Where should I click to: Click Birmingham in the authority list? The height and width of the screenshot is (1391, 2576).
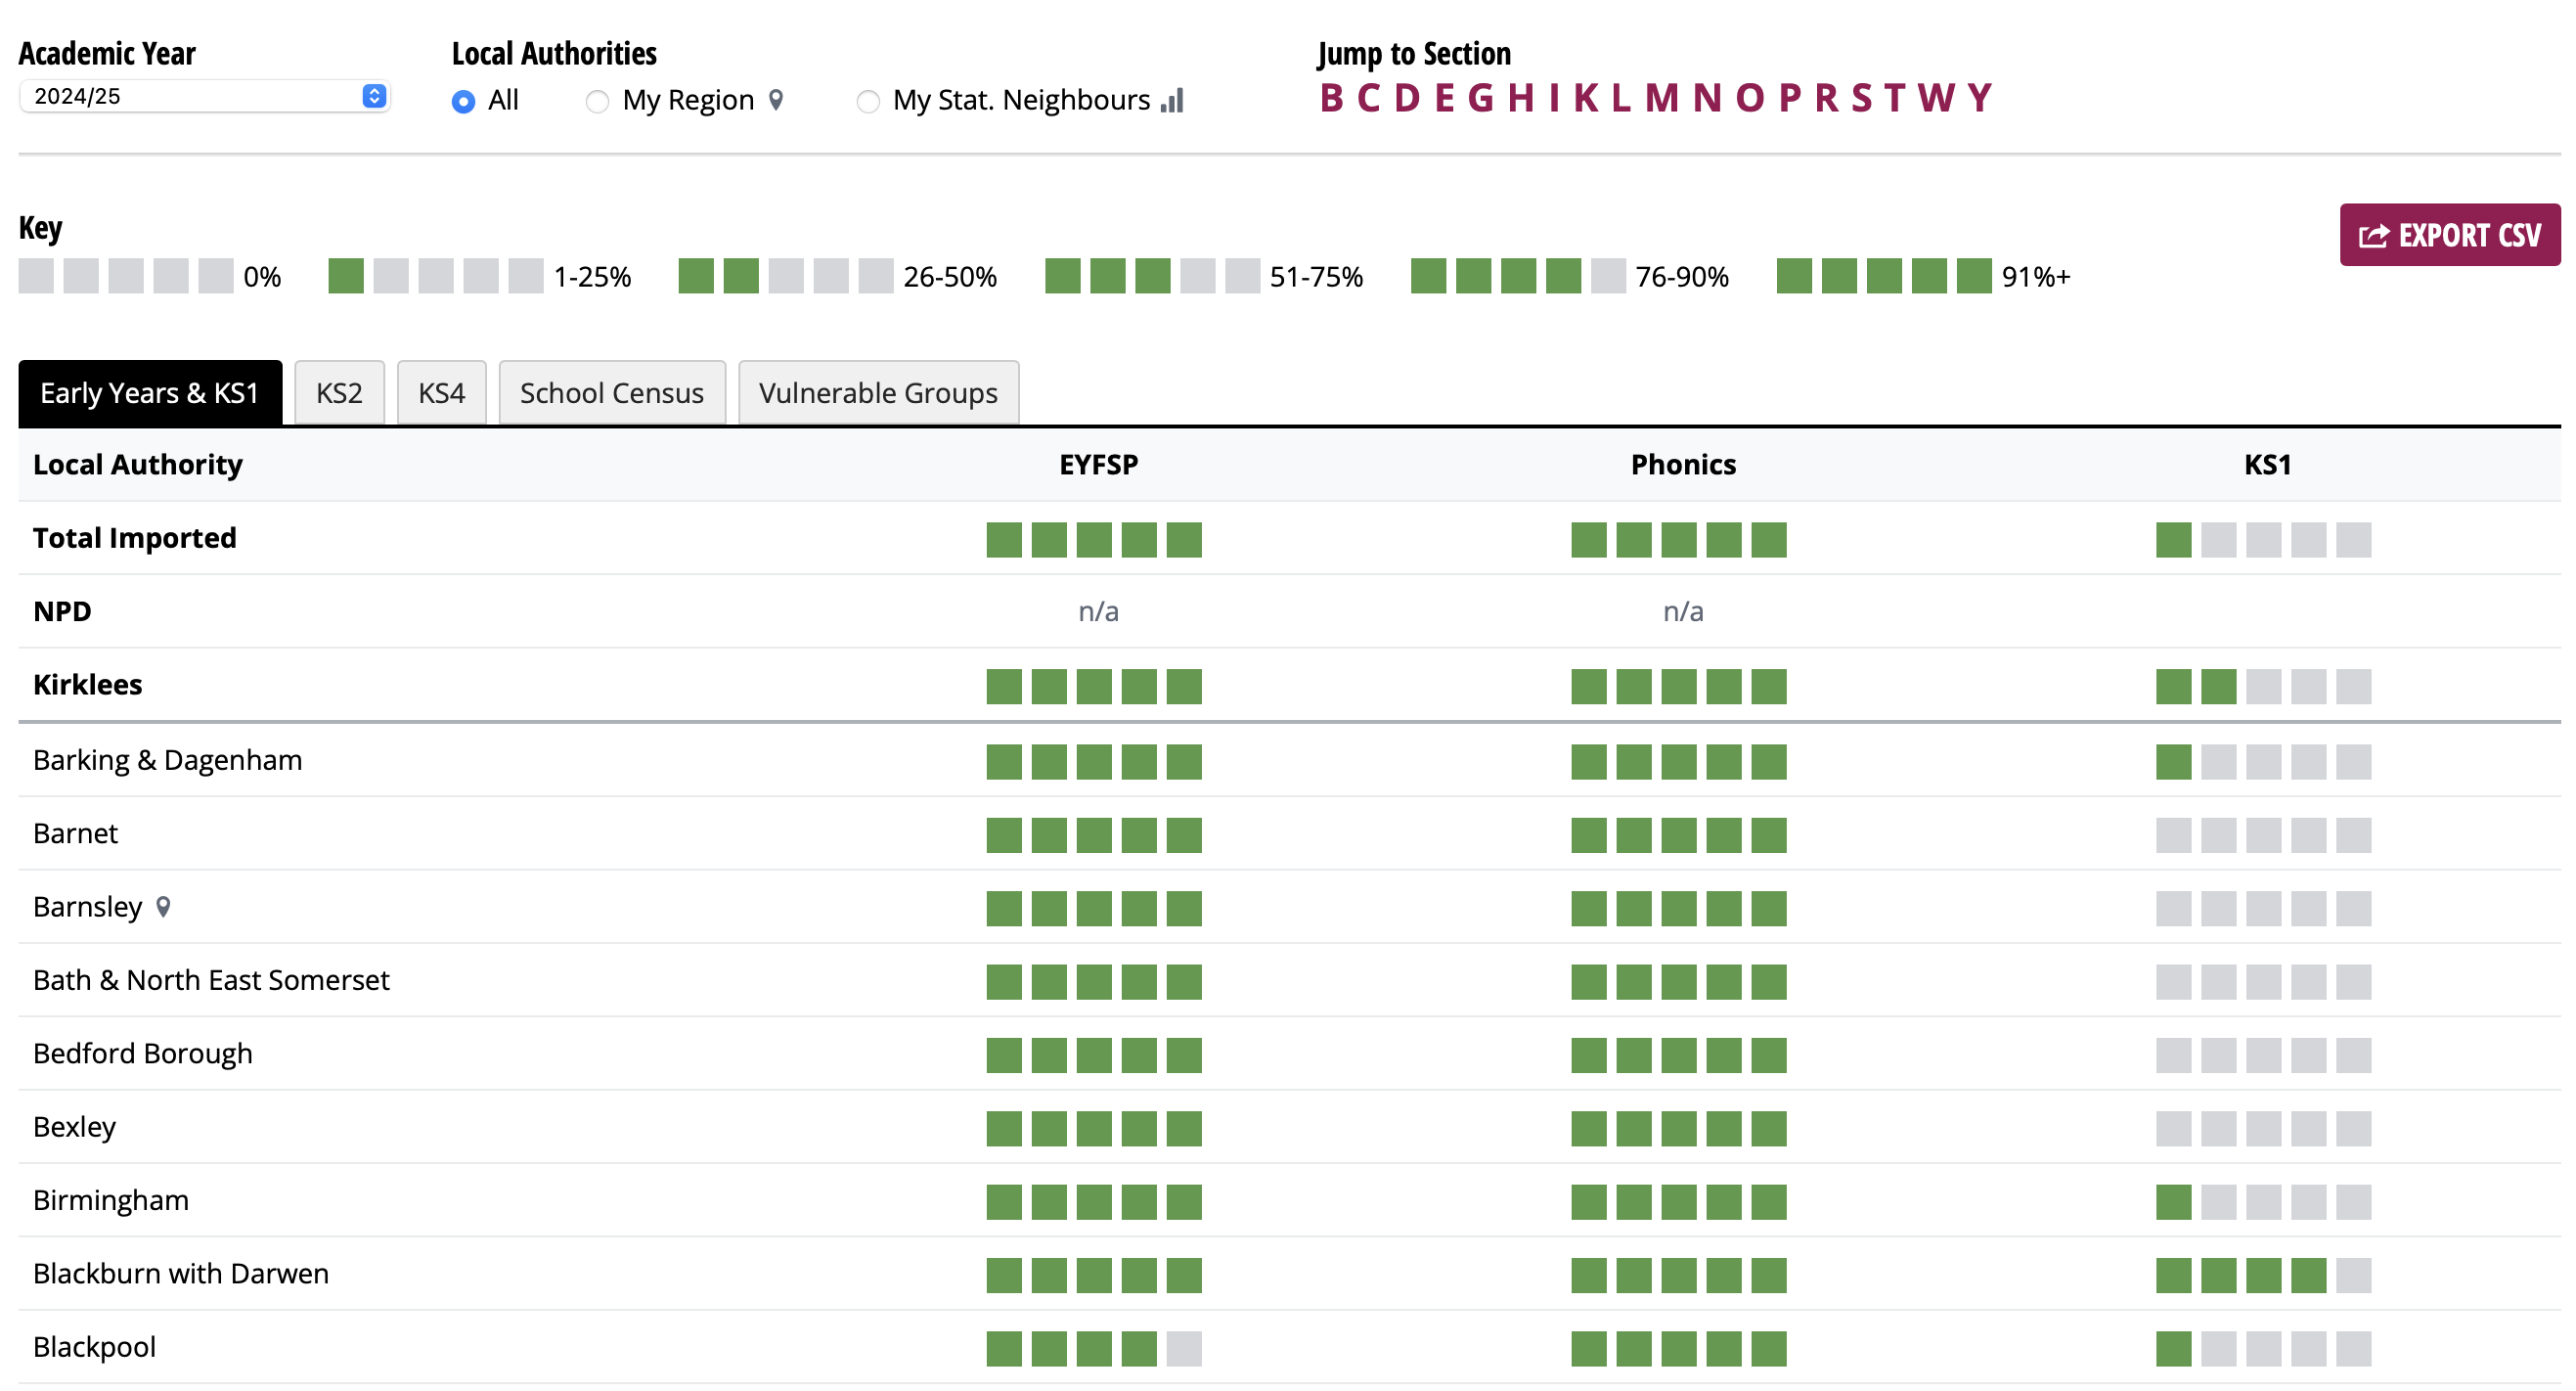point(111,1201)
